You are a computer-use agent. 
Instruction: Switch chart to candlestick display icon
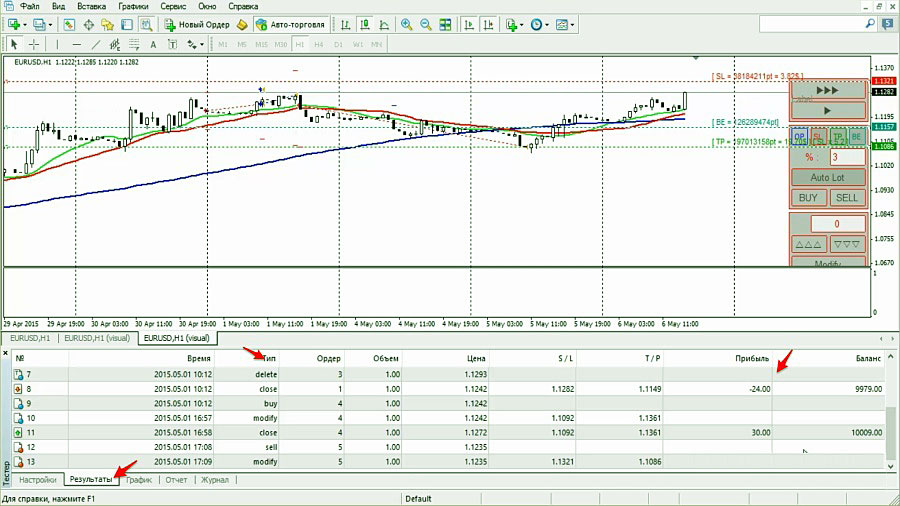363,24
